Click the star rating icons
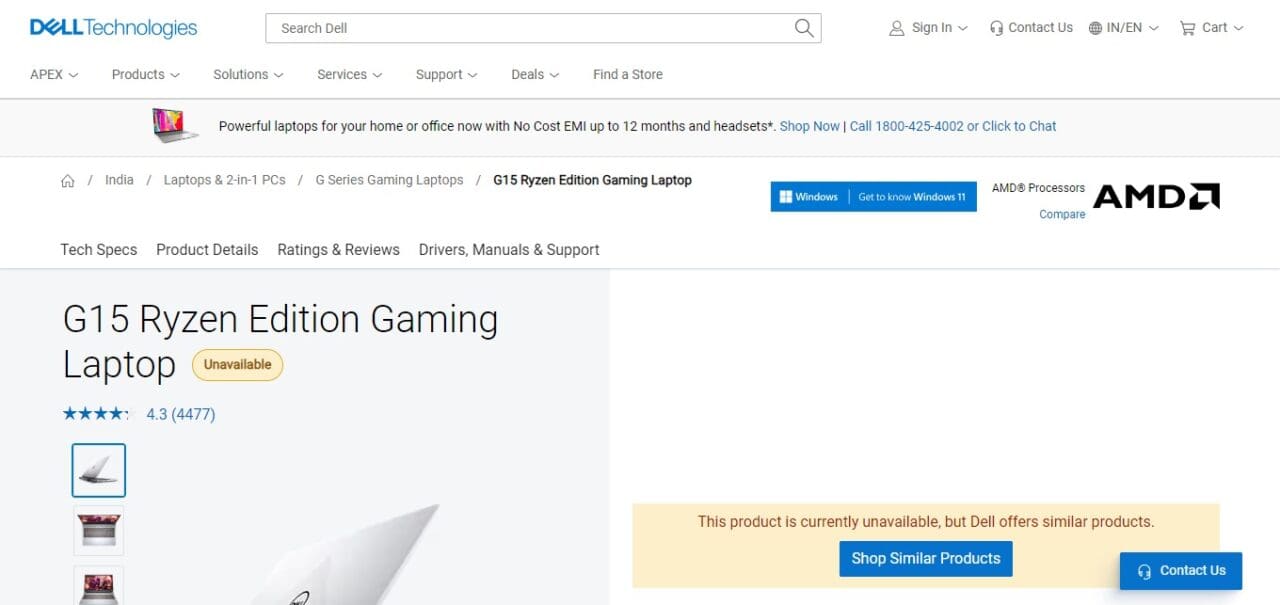The image size is (1280, 605). point(96,414)
